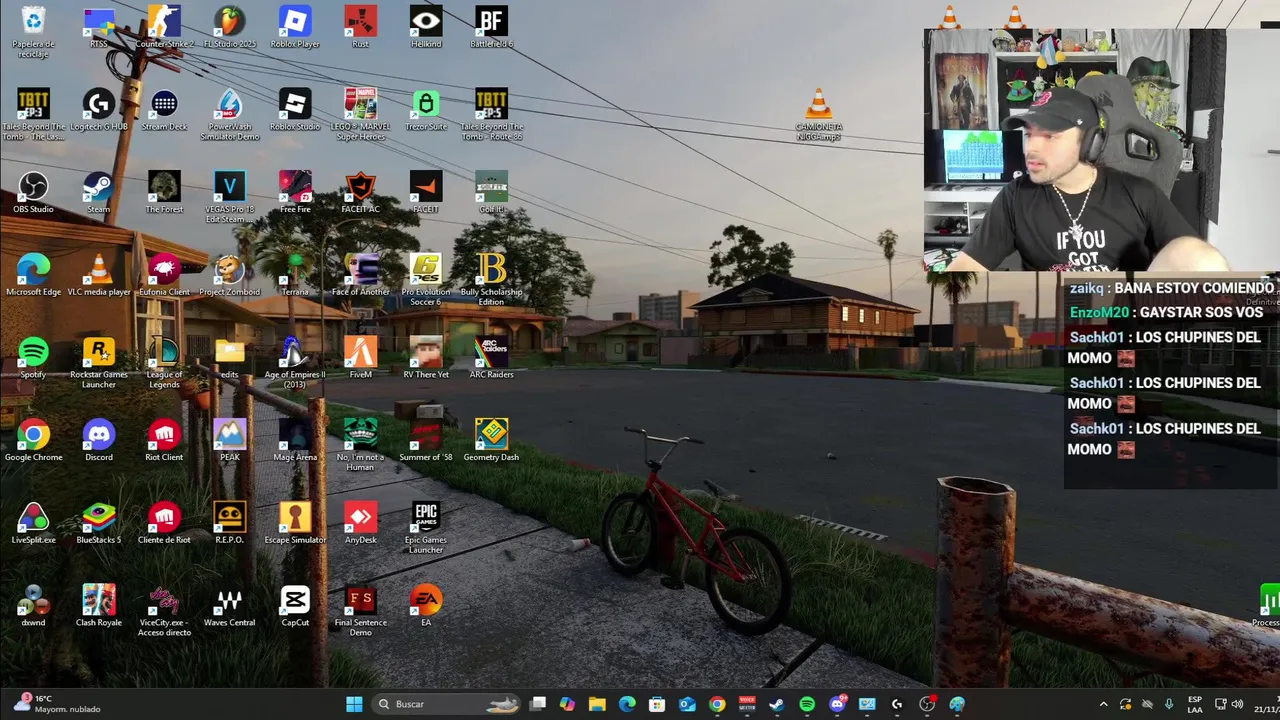Viewport: 1280px width, 720px height.
Task: Open the CAMIONETA VLC file icon
Action: 818,116
